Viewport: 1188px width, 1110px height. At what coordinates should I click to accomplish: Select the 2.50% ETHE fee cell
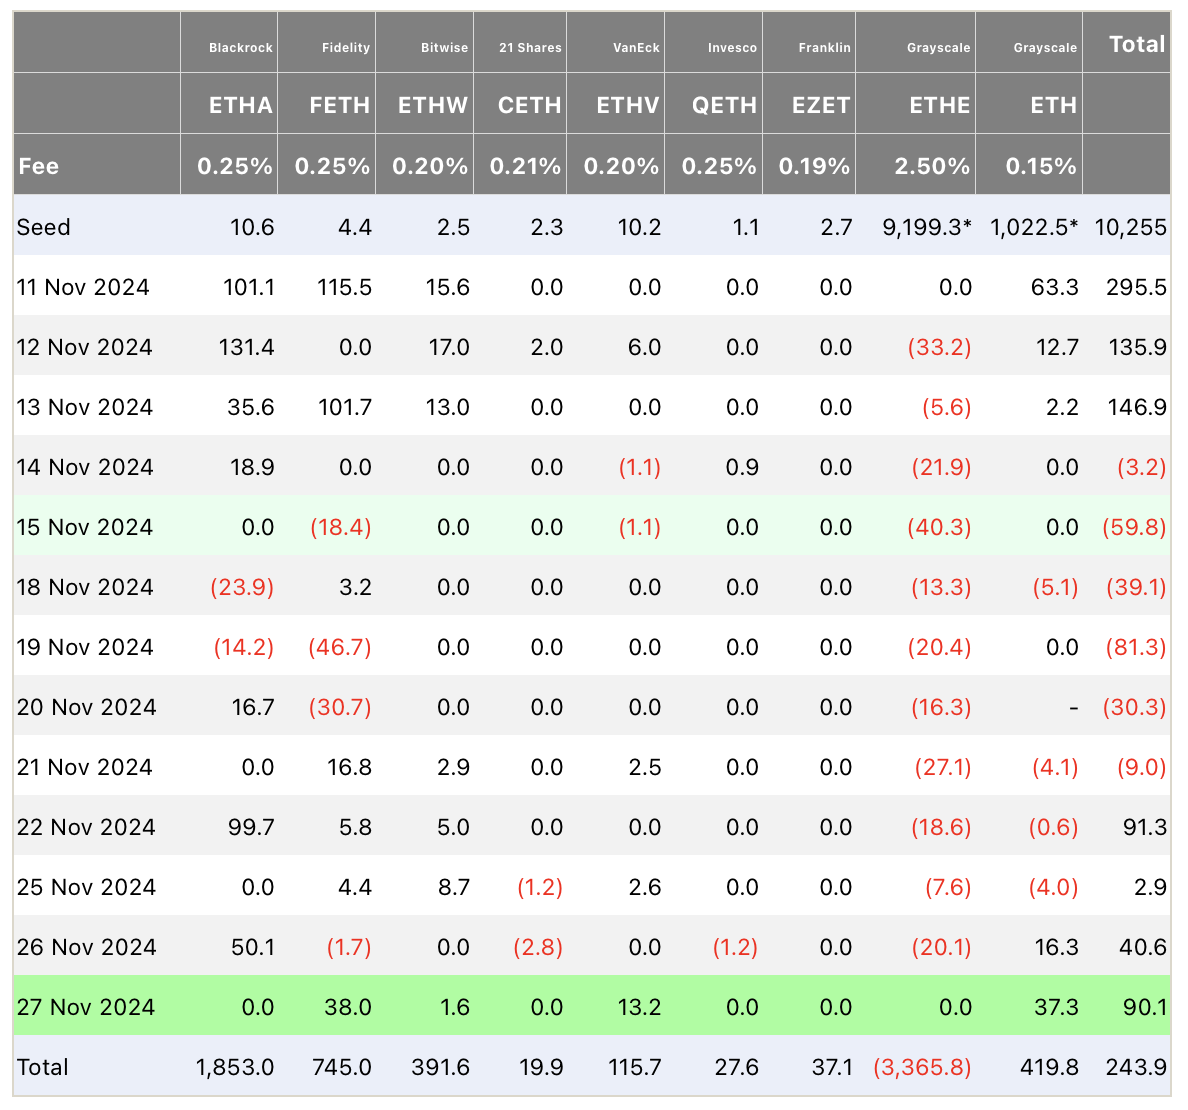pos(931,166)
